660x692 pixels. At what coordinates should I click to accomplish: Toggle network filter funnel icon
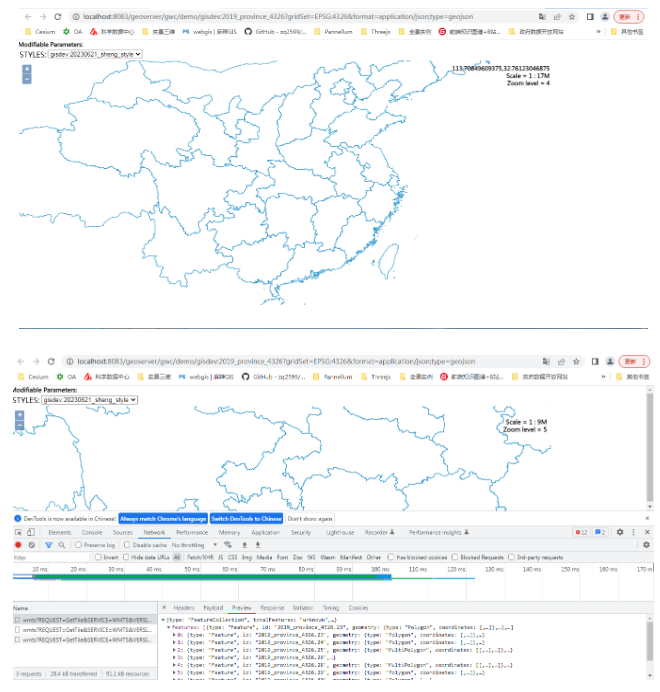tap(49, 545)
